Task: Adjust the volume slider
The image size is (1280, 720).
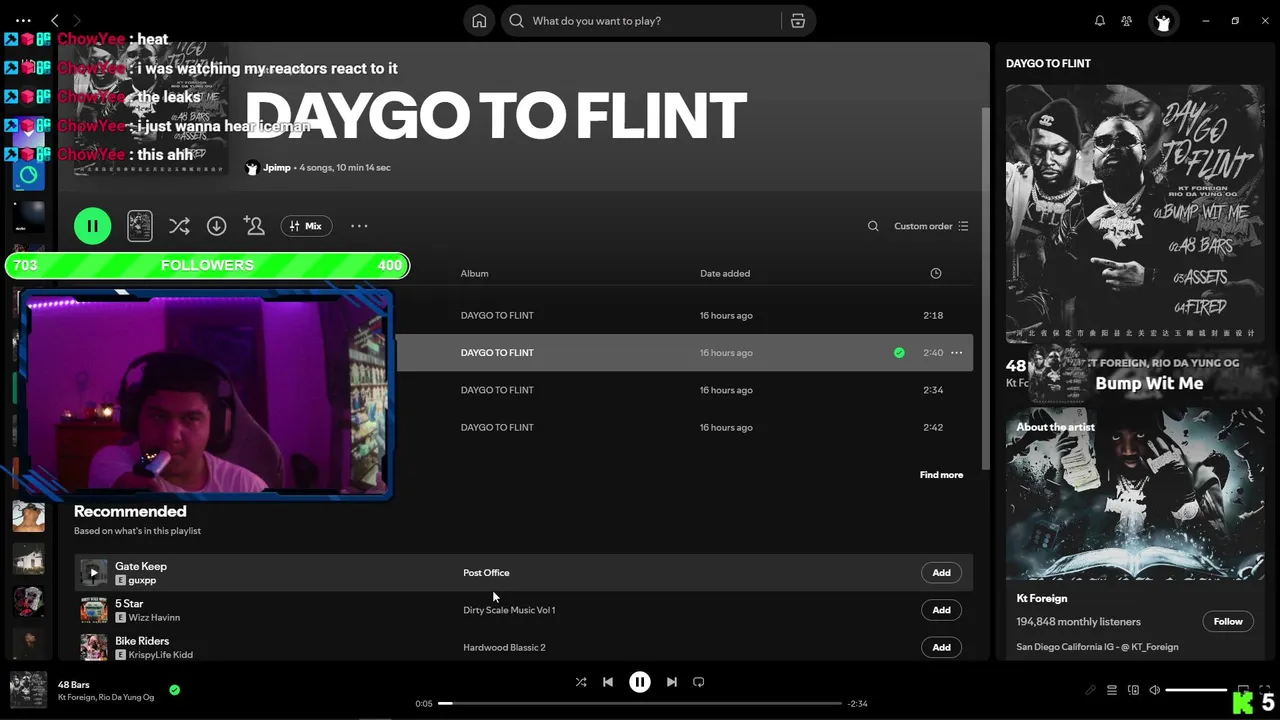Action: coord(1196,690)
